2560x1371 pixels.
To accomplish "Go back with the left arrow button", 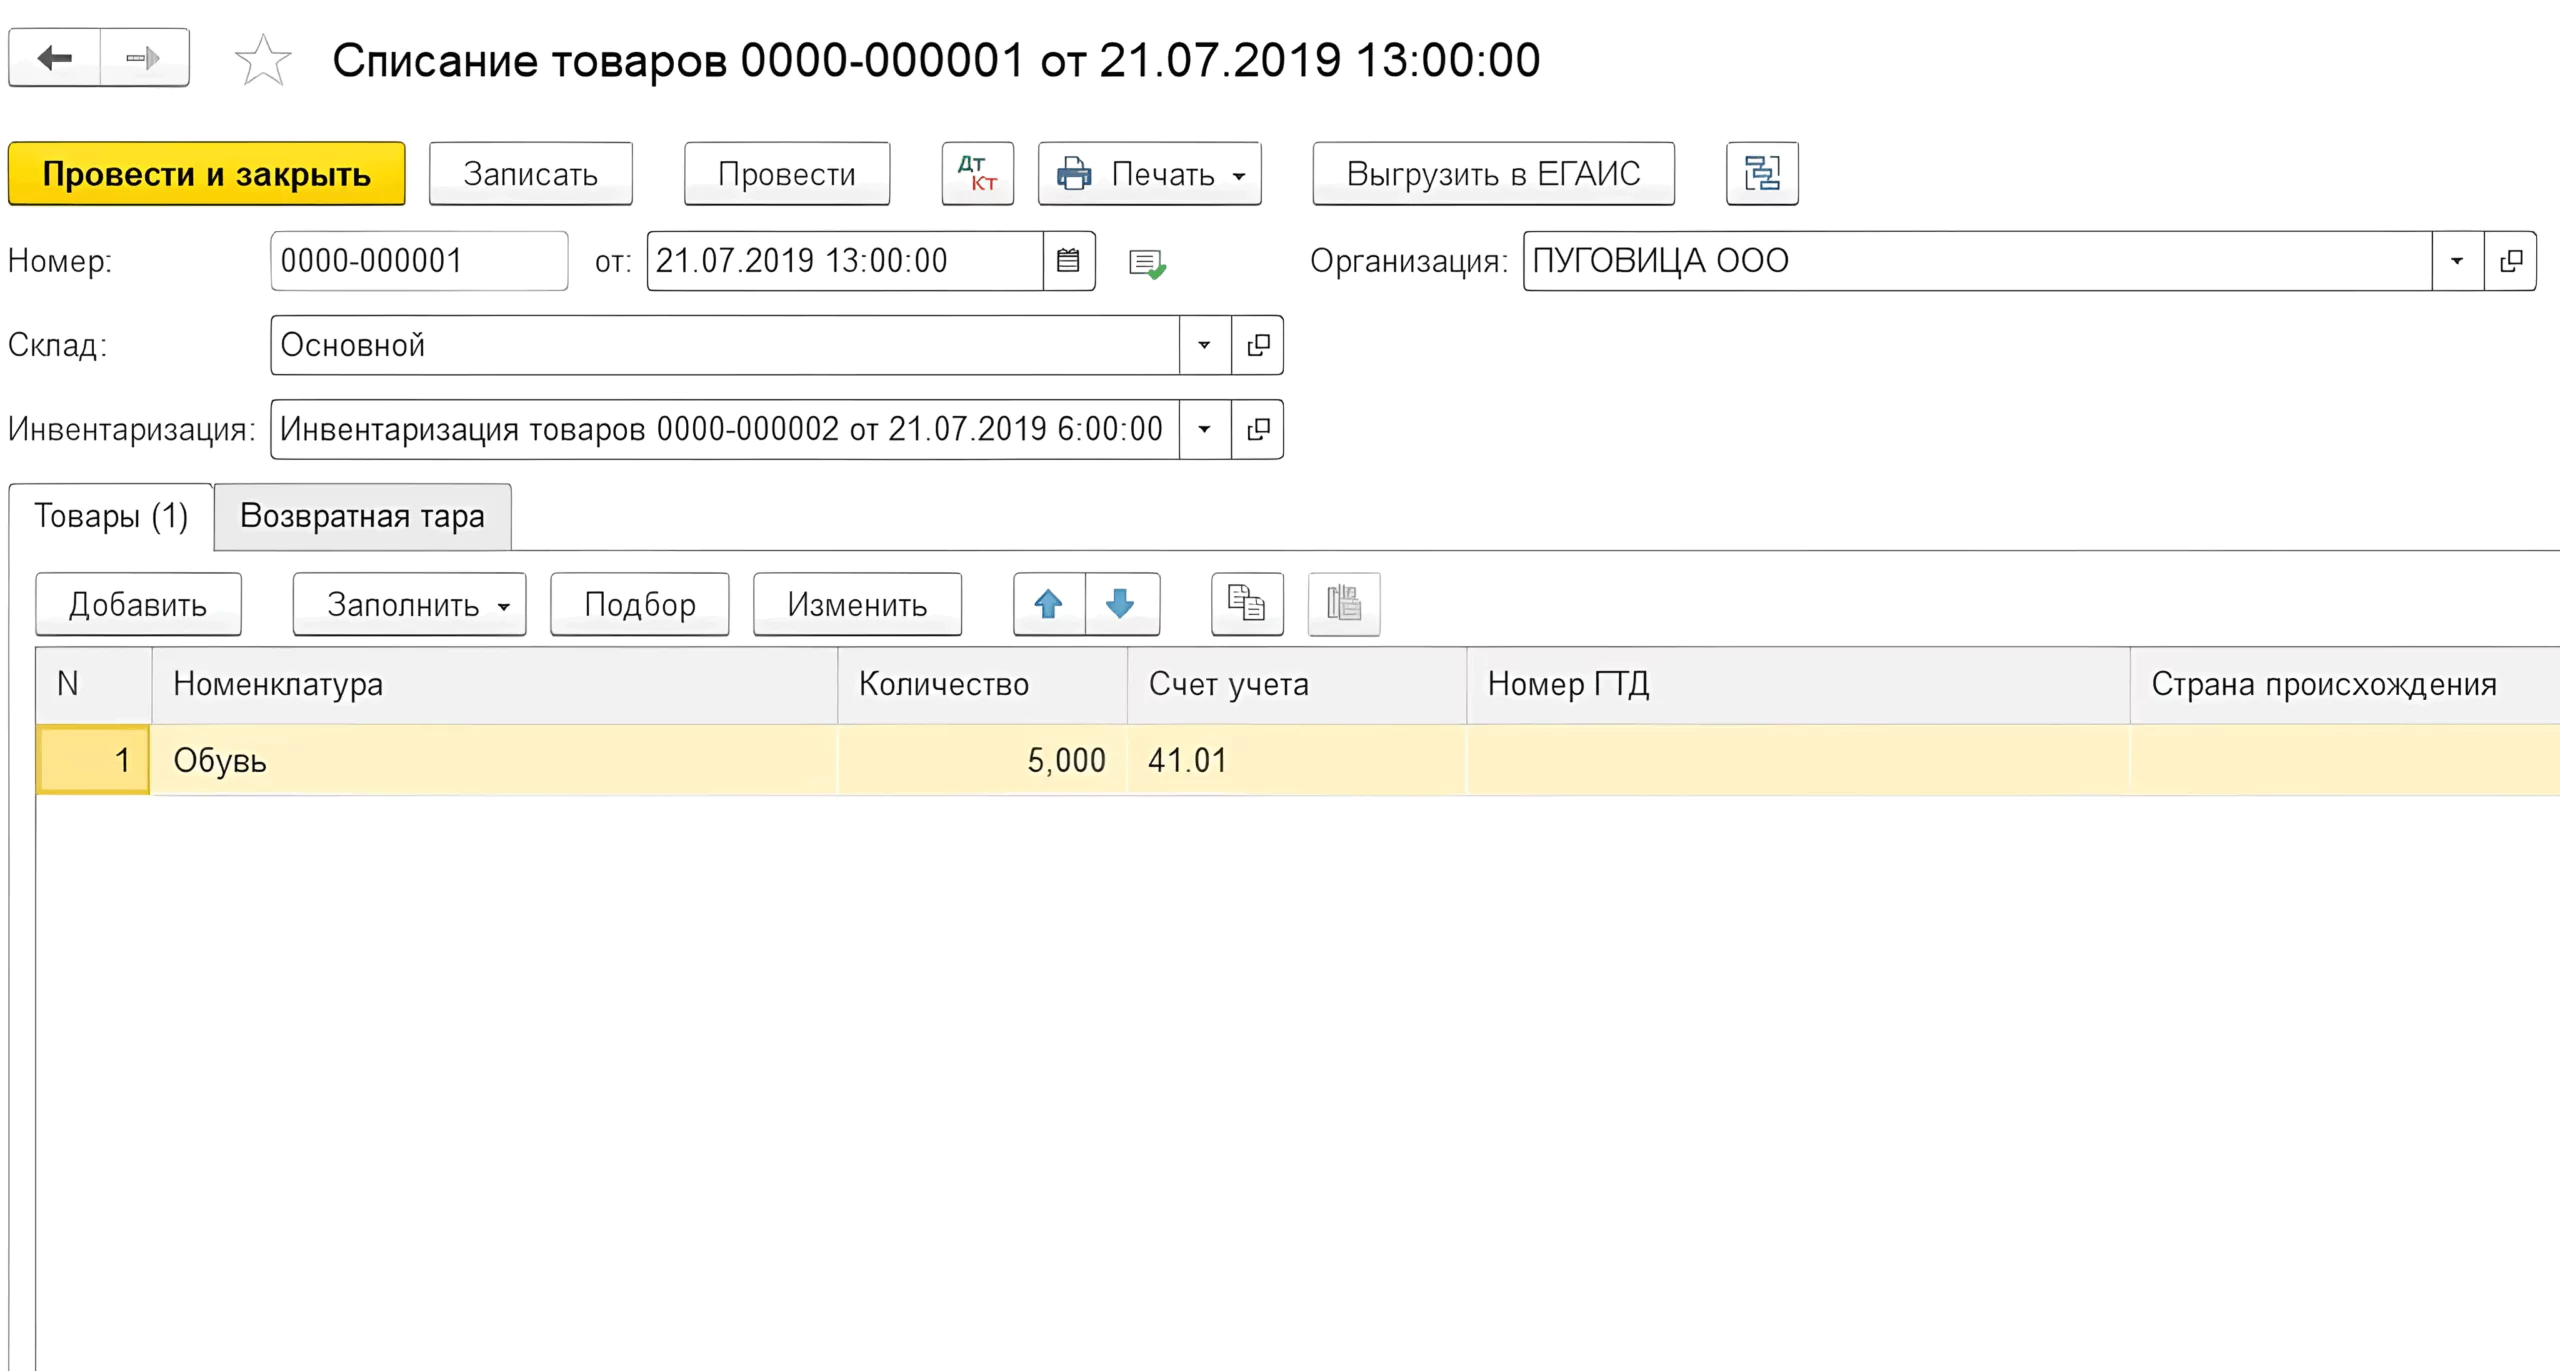I will click(55, 58).
